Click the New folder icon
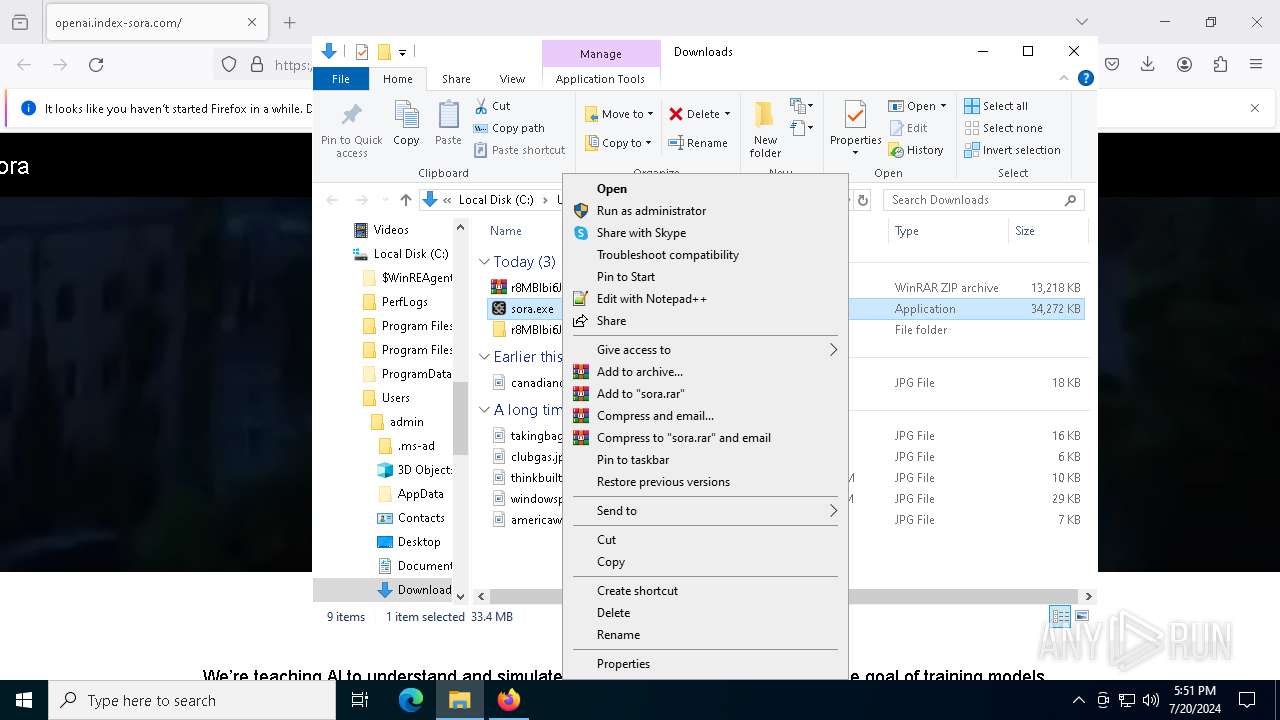Viewport: 1280px width, 720px height. 765,114
